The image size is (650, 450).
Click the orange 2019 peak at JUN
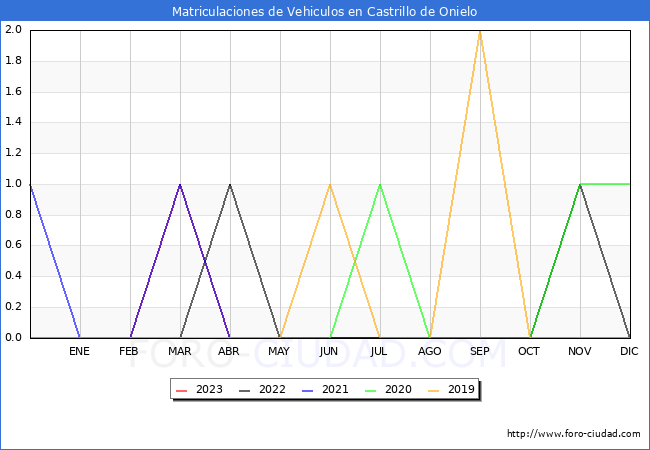pos(330,184)
